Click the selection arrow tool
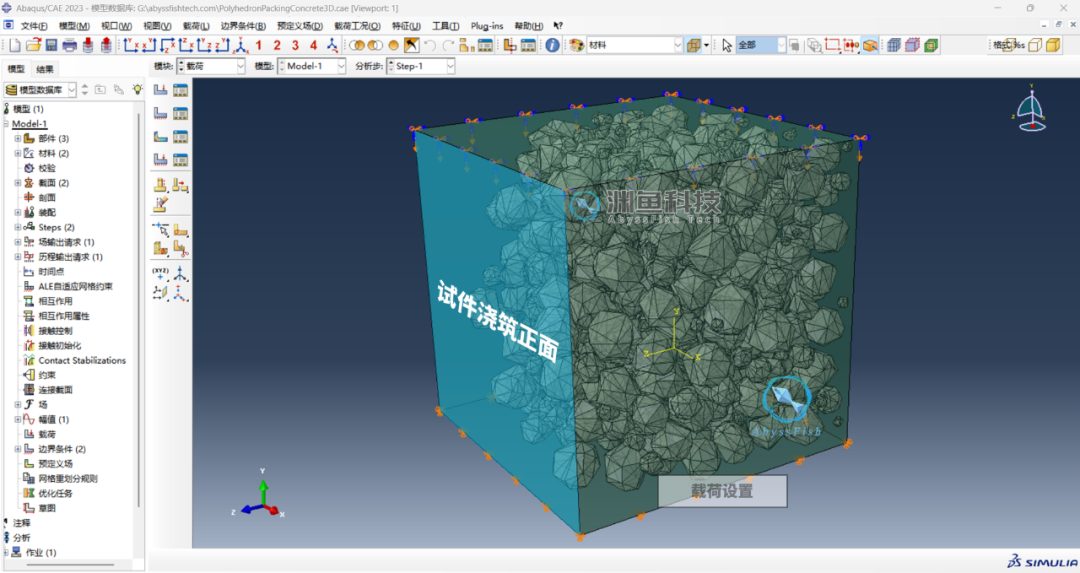Image resolution: width=1080 pixels, height=573 pixels. [727, 45]
